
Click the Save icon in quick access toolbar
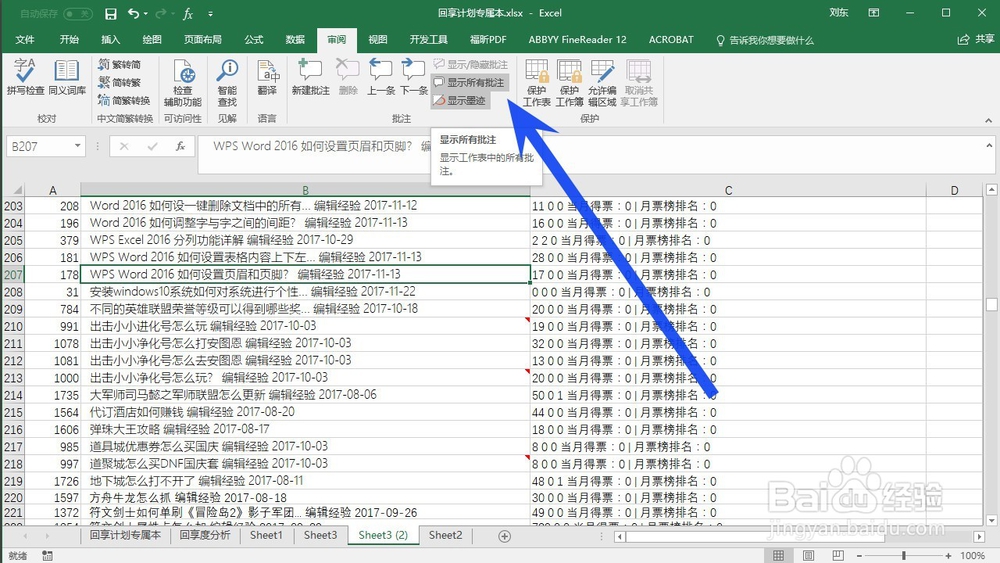click(110, 13)
